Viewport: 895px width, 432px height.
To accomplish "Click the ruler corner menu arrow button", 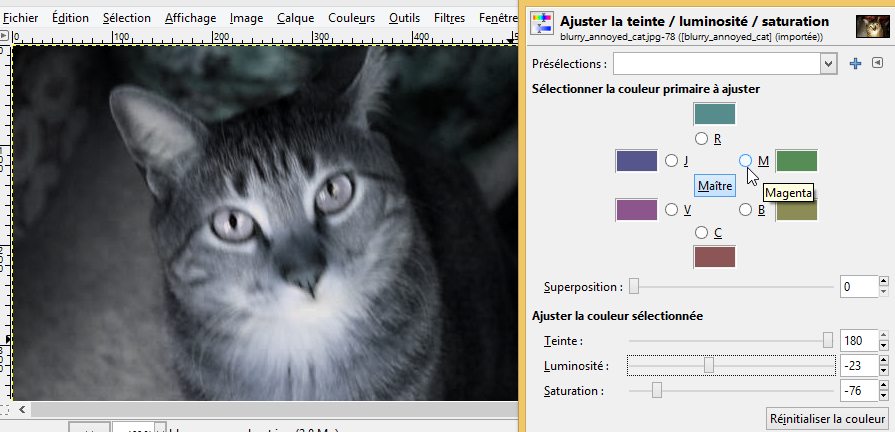I will coord(5,37).
